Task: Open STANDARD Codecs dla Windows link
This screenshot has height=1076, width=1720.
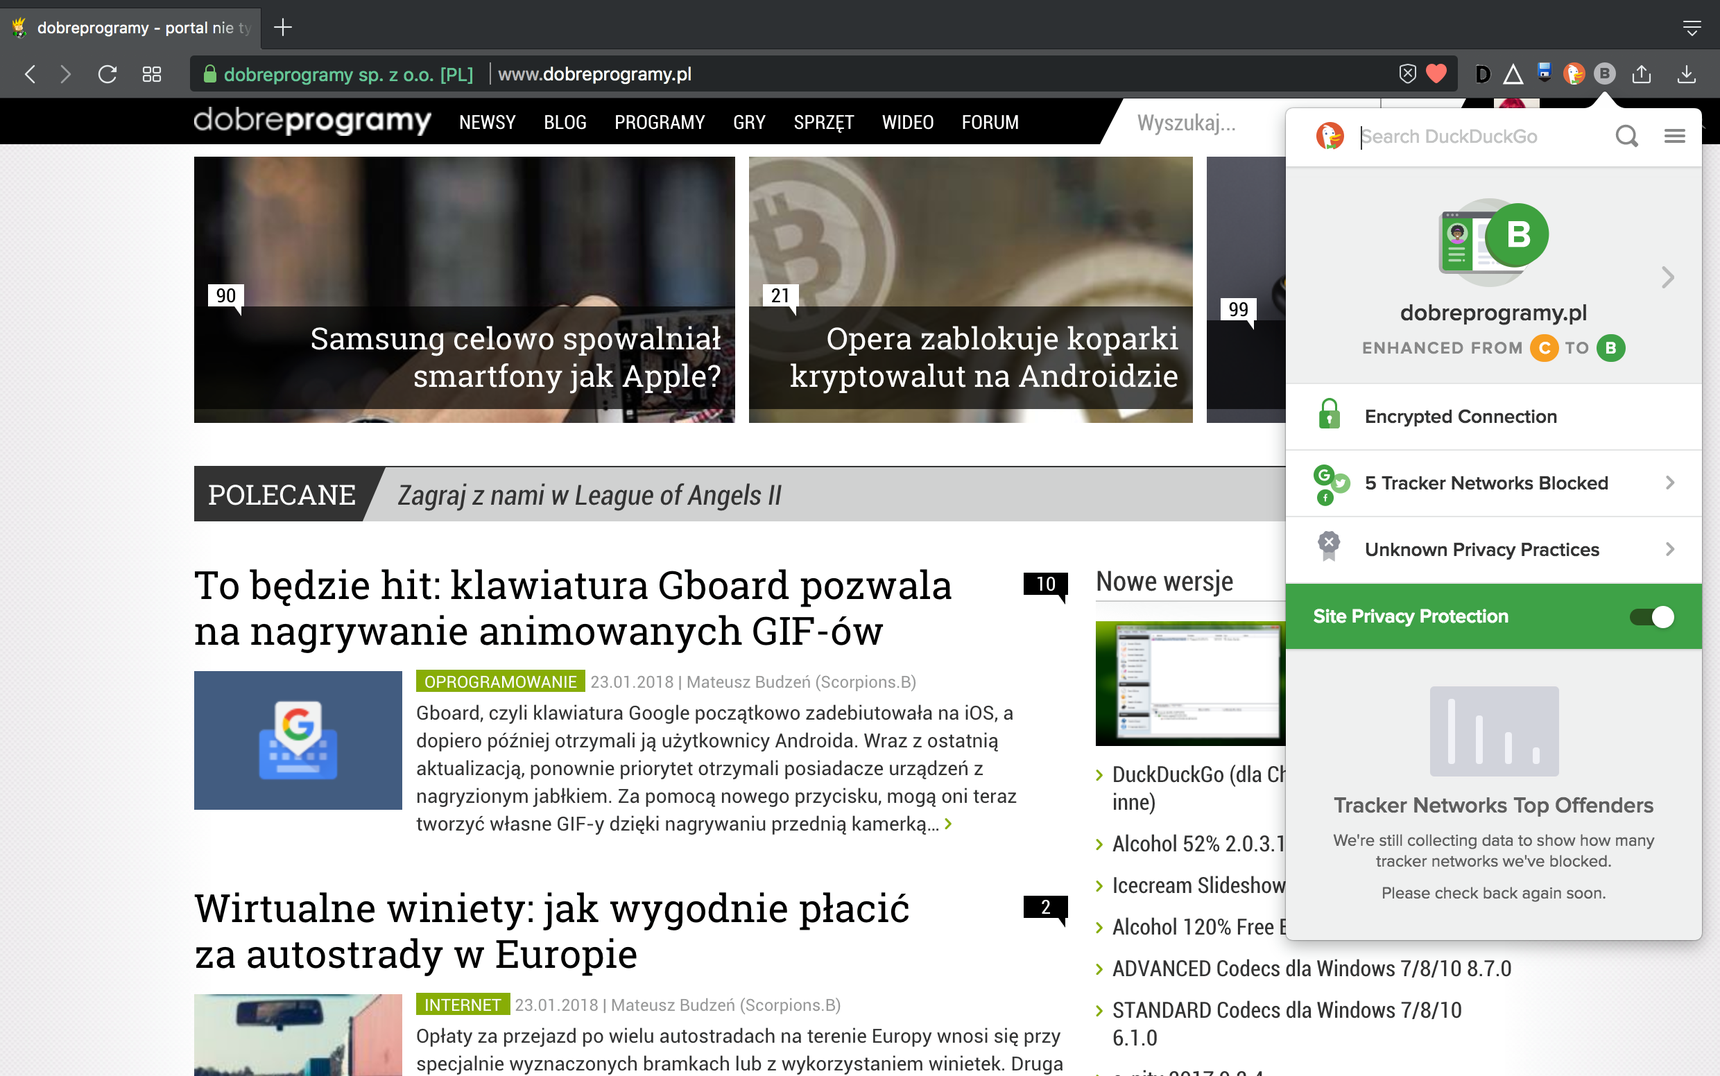Action: coord(1287,1024)
